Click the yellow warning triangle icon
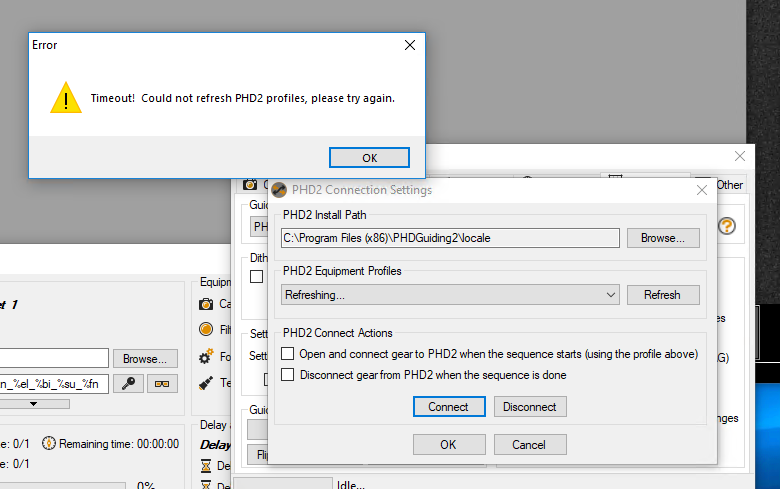Viewport: 780px width, 489px height. (66, 98)
